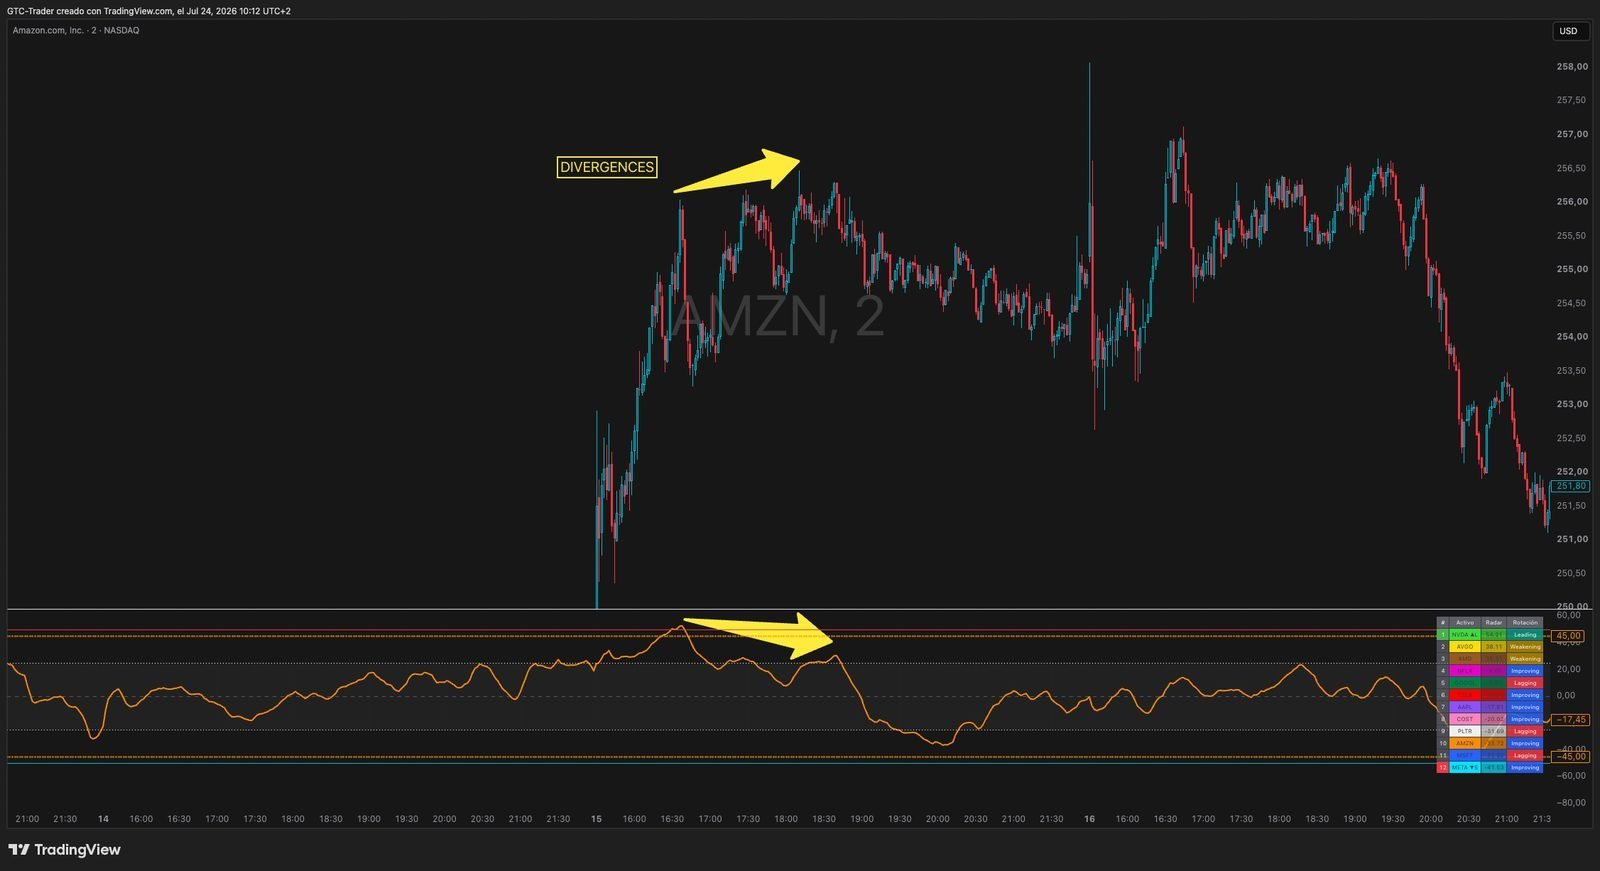Select the orange AMZN cell in table

click(x=1465, y=743)
